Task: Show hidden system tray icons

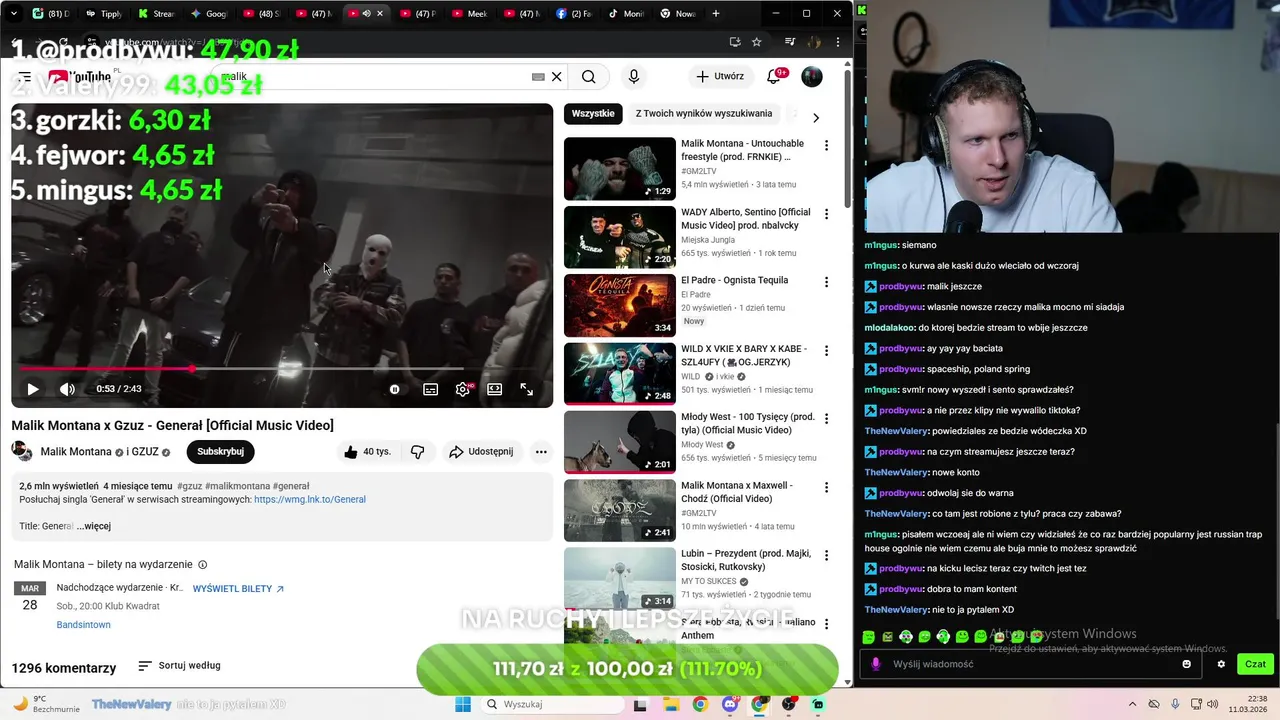Action: (x=1132, y=705)
